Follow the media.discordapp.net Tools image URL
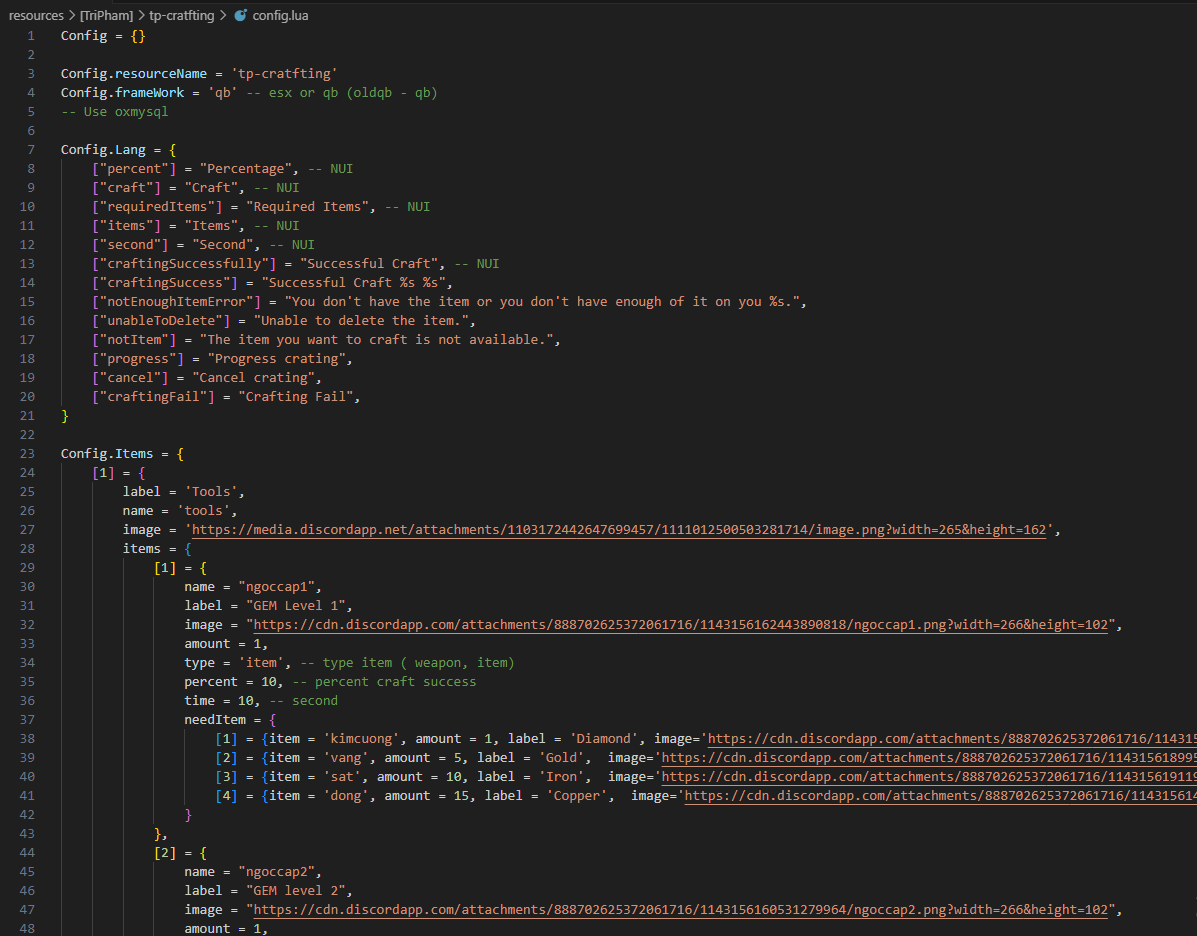The height and width of the screenshot is (936, 1197). click(618, 530)
